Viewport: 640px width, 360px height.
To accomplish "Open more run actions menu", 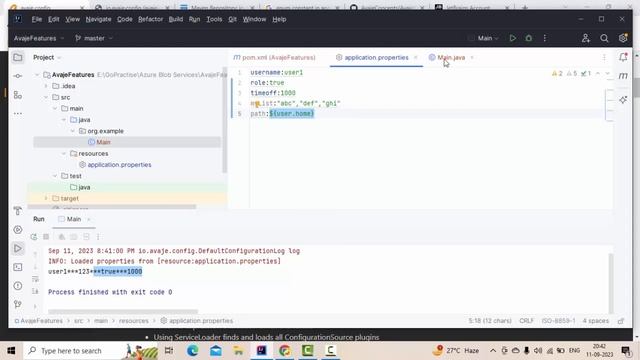I will (x=544, y=38).
